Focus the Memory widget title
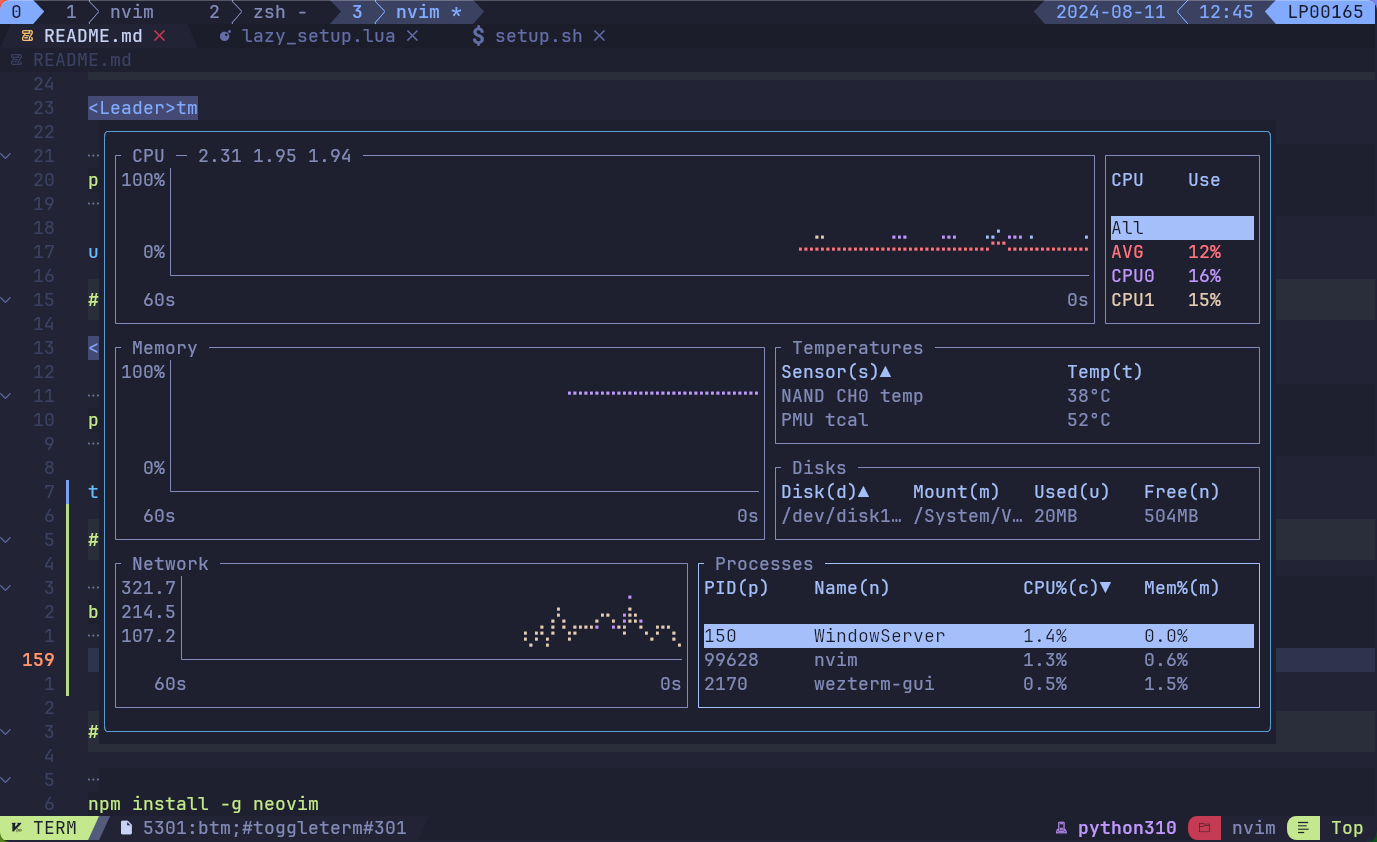1377x842 pixels. [x=164, y=348]
